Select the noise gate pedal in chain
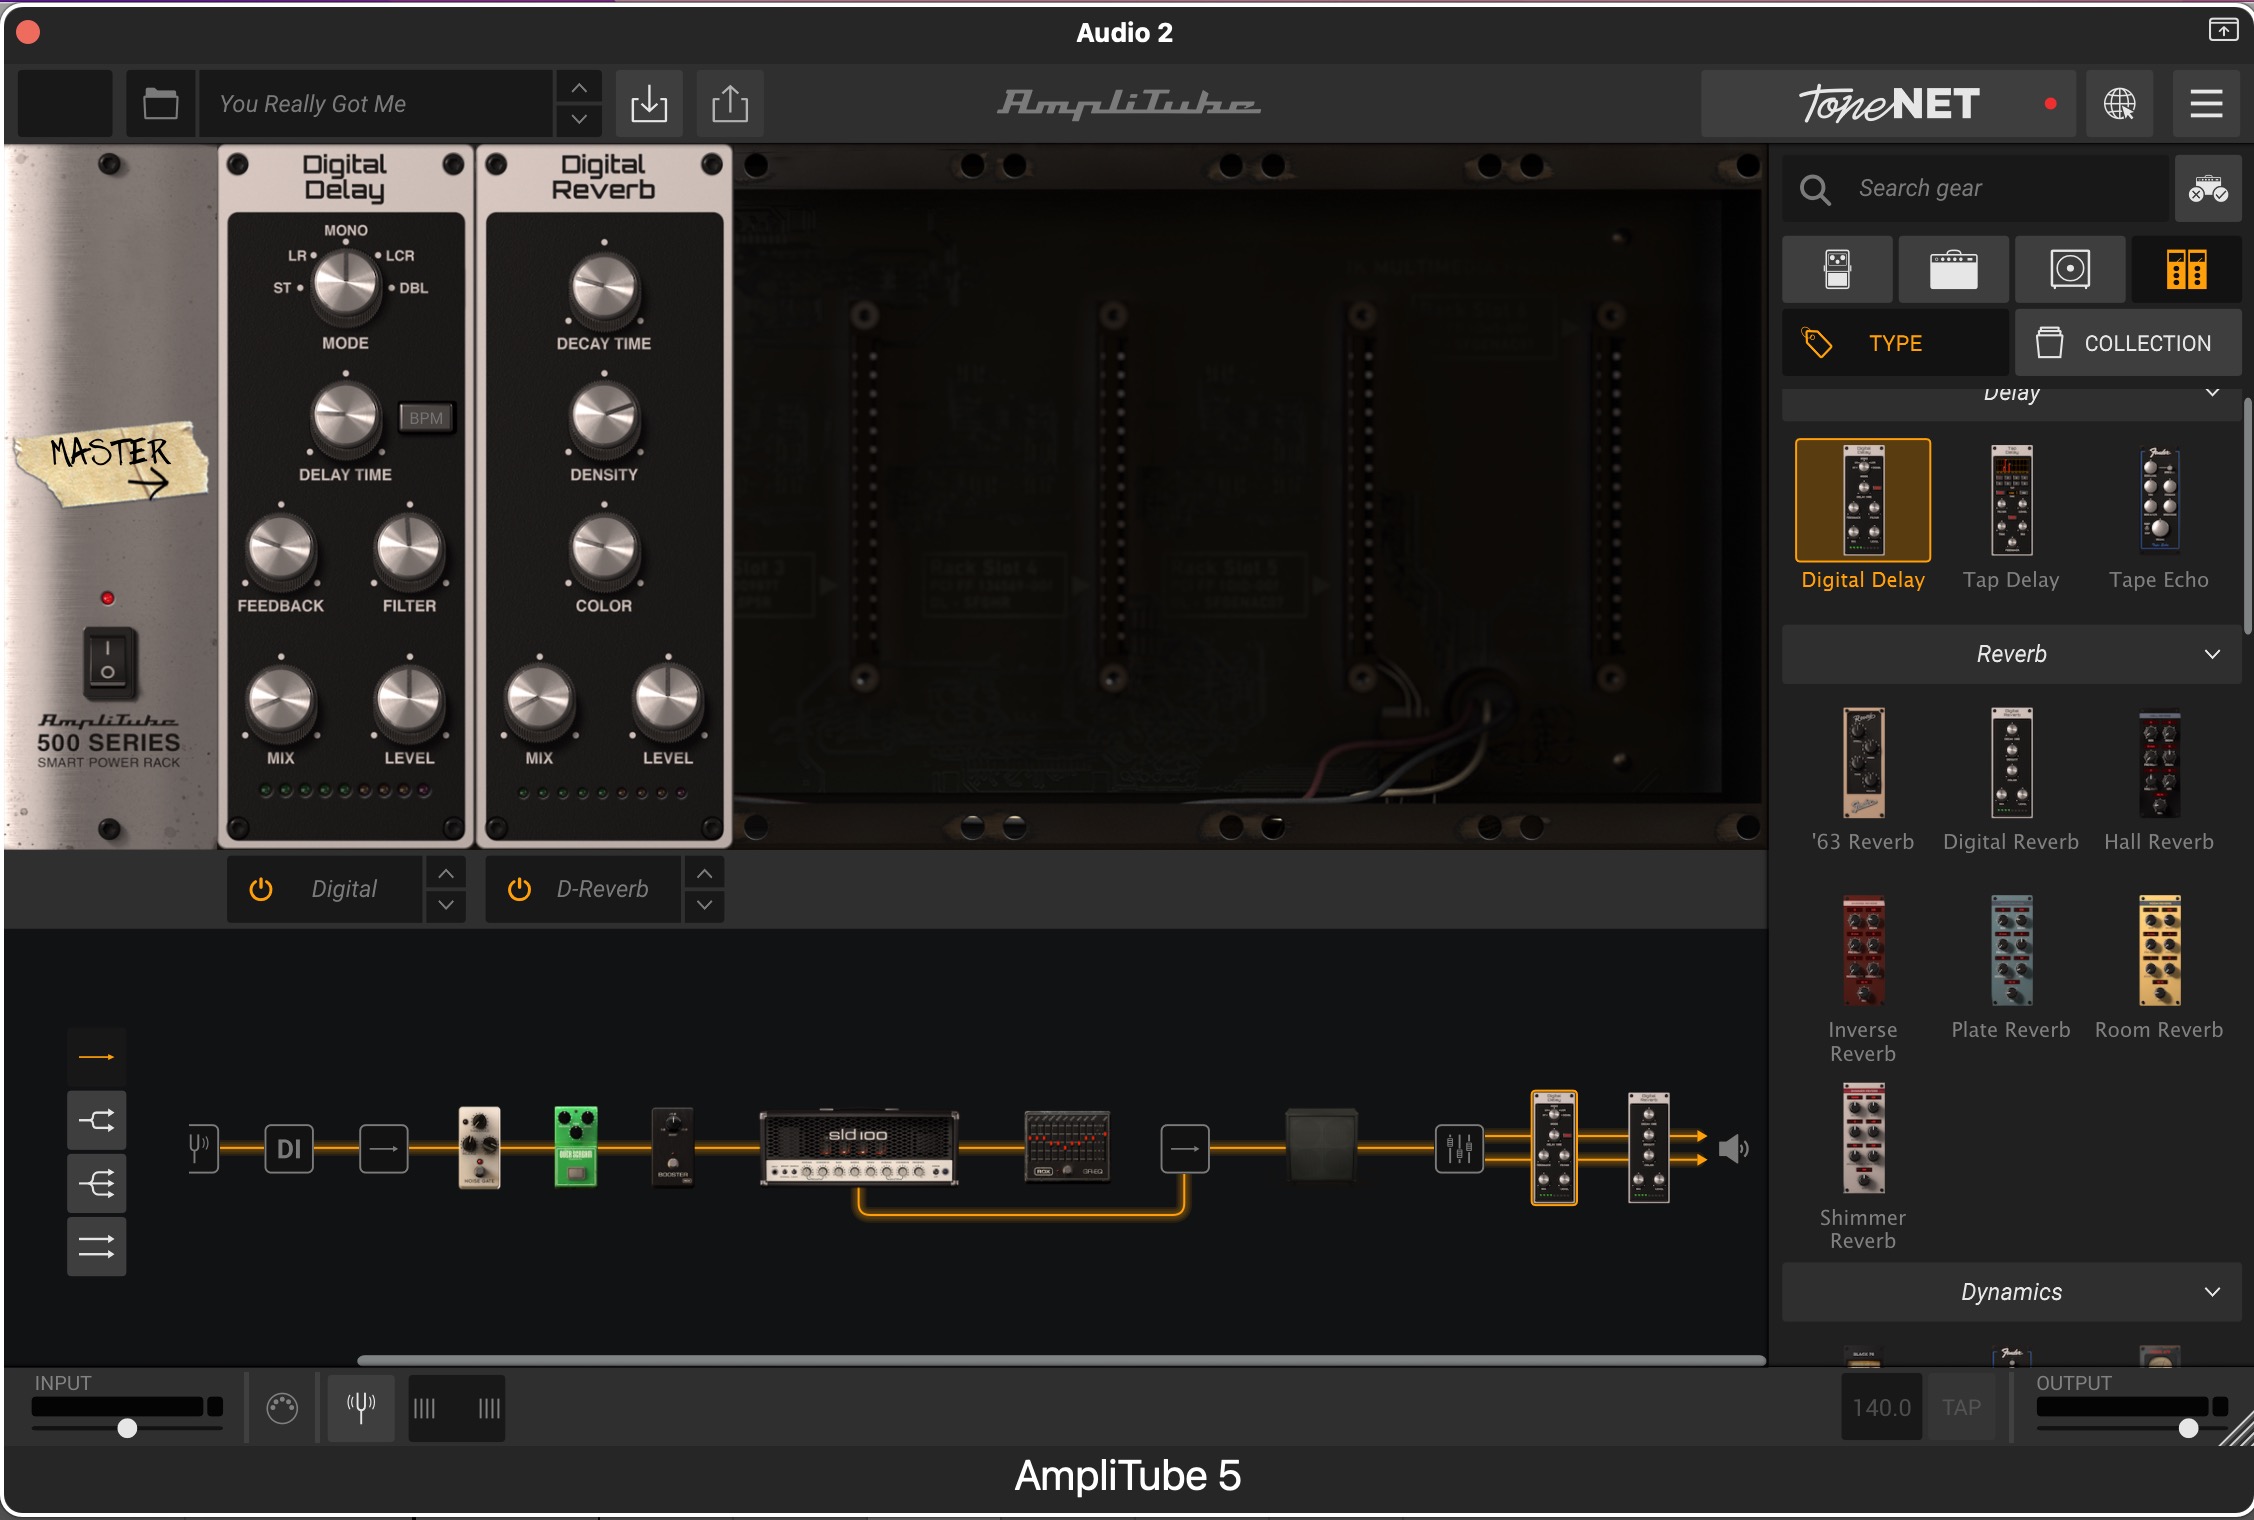This screenshot has height=1520, width=2254. tap(479, 1147)
